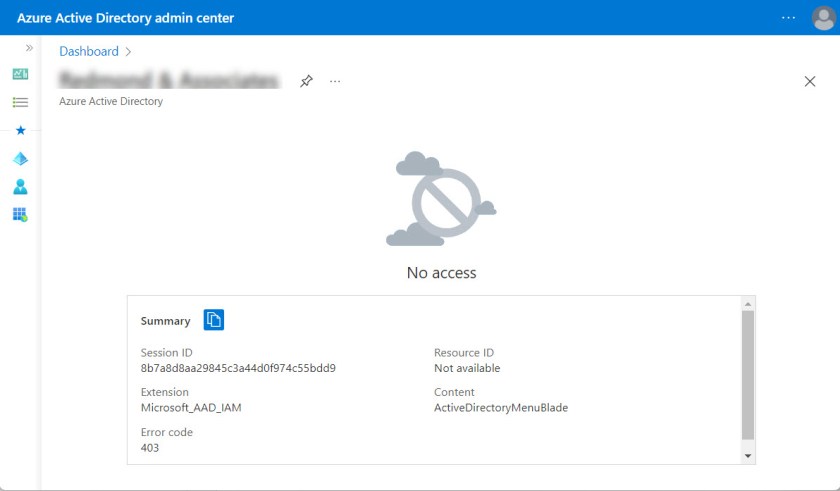Click the summary scrollbar down arrow
Viewport: 840px width, 491px height.
tap(748, 456)
